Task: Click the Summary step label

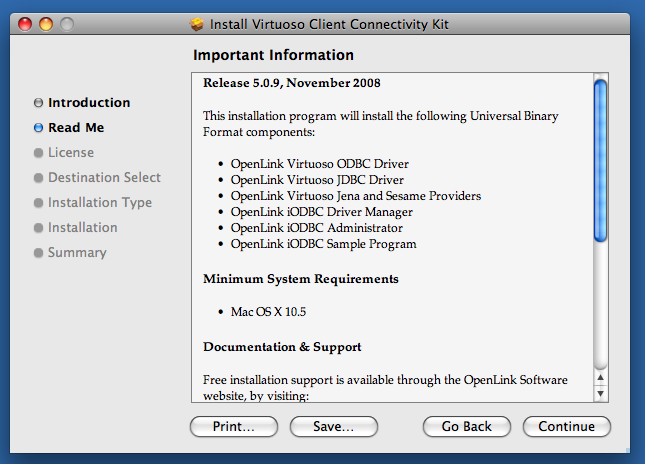Action: pyautogui.click(x=77, y=253)
